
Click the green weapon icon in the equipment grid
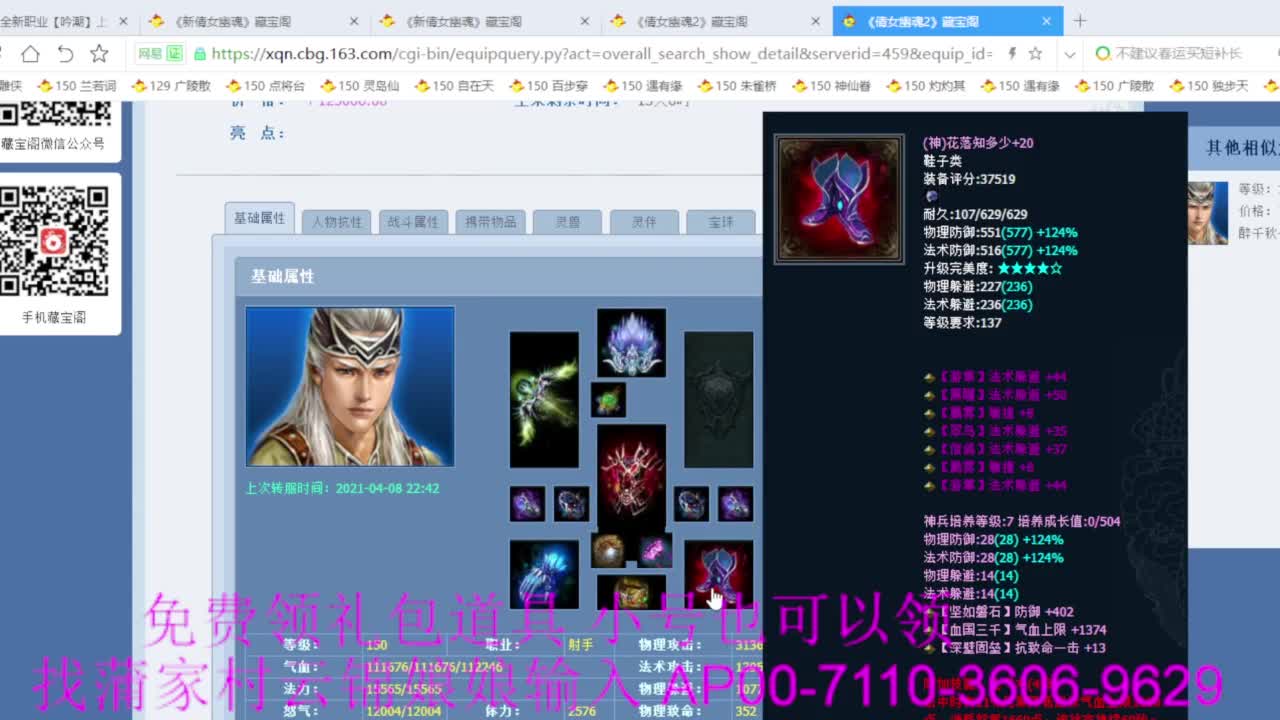click(544, 400)
